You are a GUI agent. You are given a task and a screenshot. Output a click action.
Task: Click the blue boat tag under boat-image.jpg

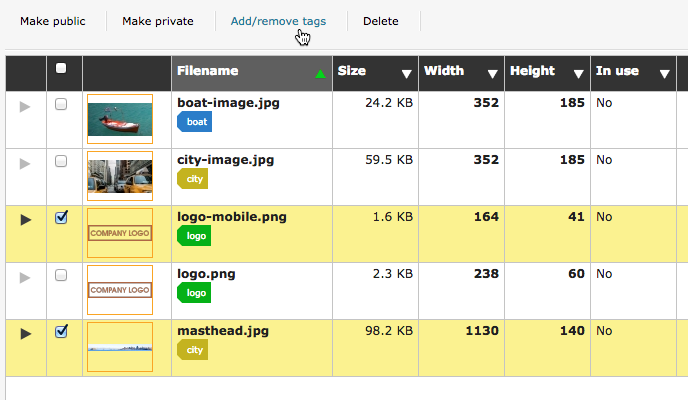tap(196, 121)
